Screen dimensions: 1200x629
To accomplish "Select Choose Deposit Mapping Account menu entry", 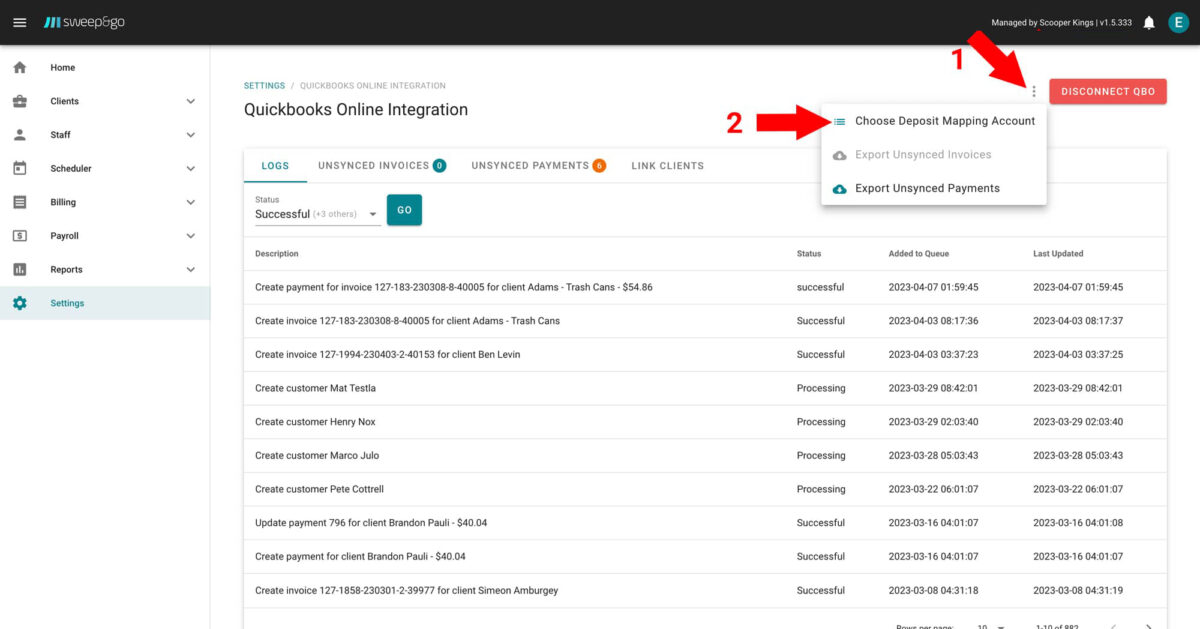I will 946,121.
